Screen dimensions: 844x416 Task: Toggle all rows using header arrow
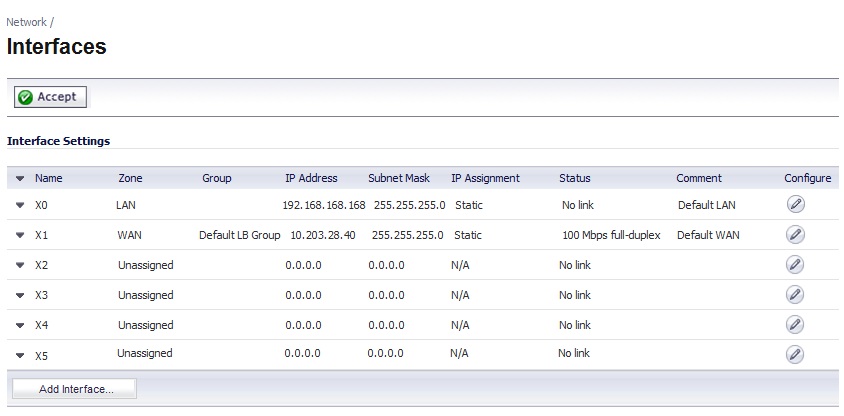20,179
